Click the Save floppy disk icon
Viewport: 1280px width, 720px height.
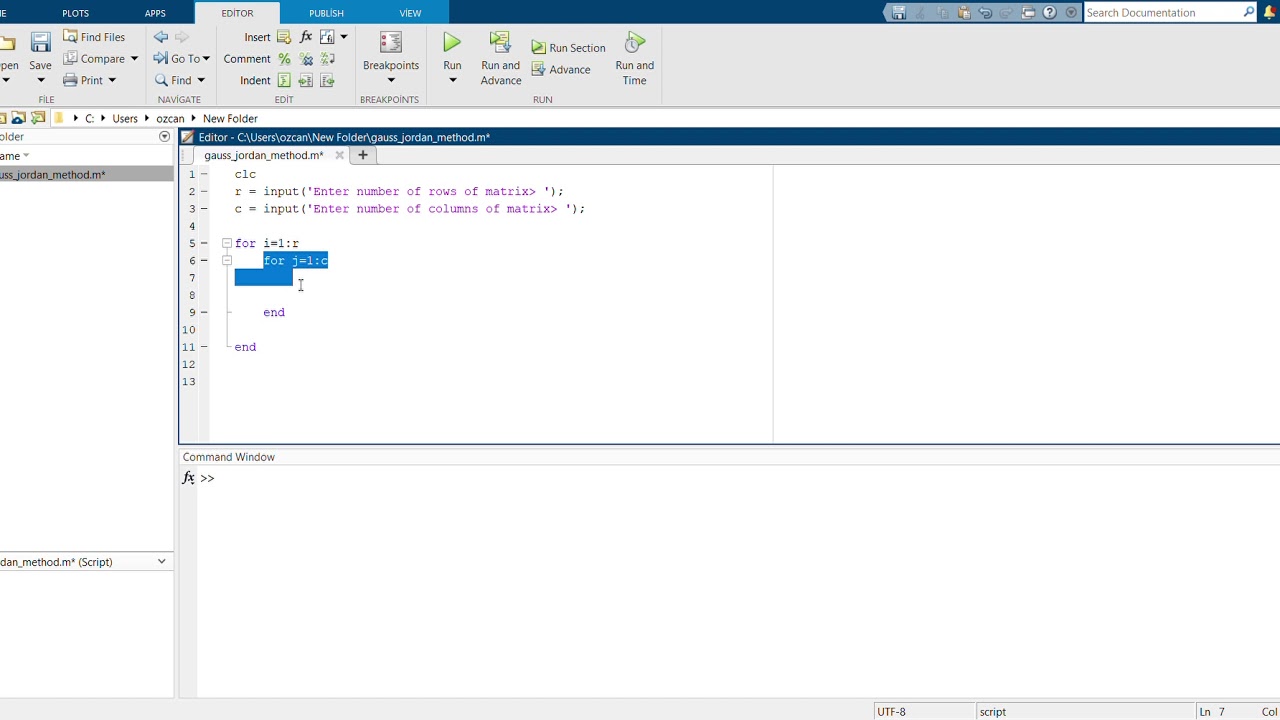(x=40, y=42)
